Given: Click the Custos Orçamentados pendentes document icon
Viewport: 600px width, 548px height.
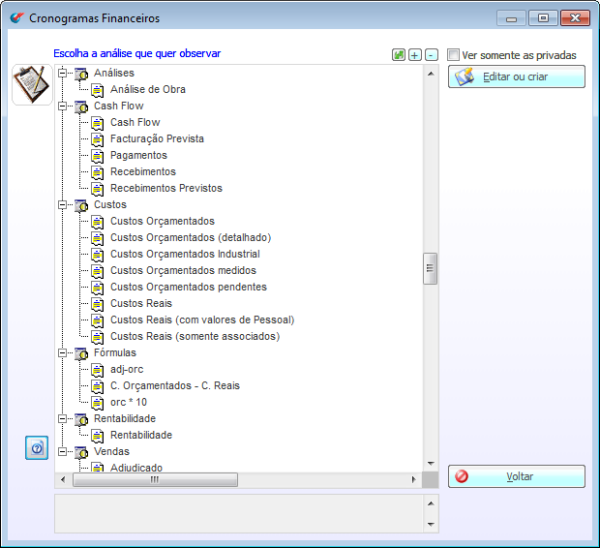Looking at the screenshot, I should point(98,287).
